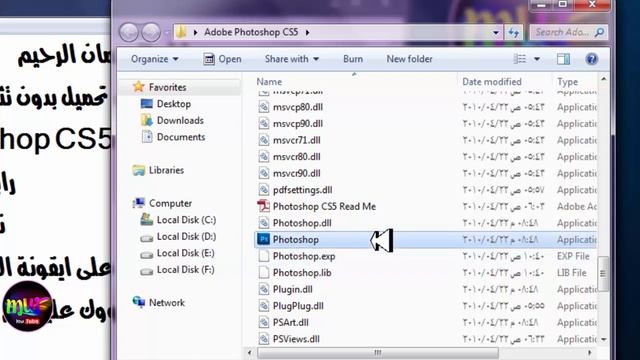The height and width of the screenshot is (360, 640).
Task: Open Local Disk (C:)
Action: pos(186,220)
